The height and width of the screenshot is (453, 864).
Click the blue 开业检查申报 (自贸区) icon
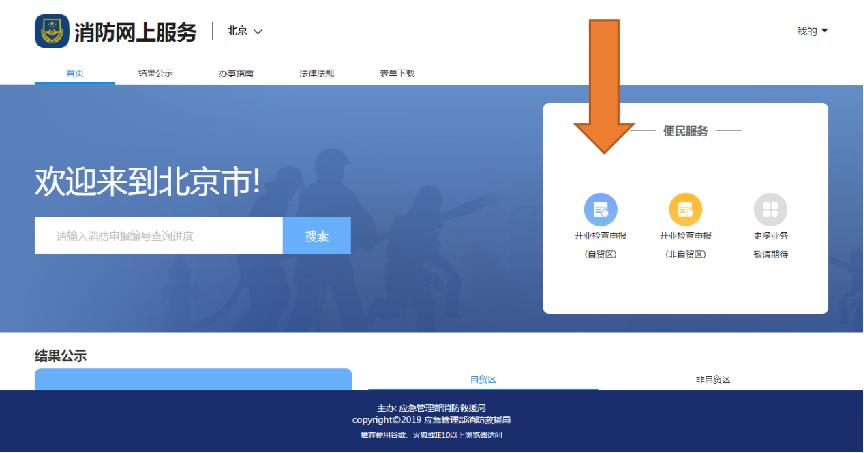point(601,209)
